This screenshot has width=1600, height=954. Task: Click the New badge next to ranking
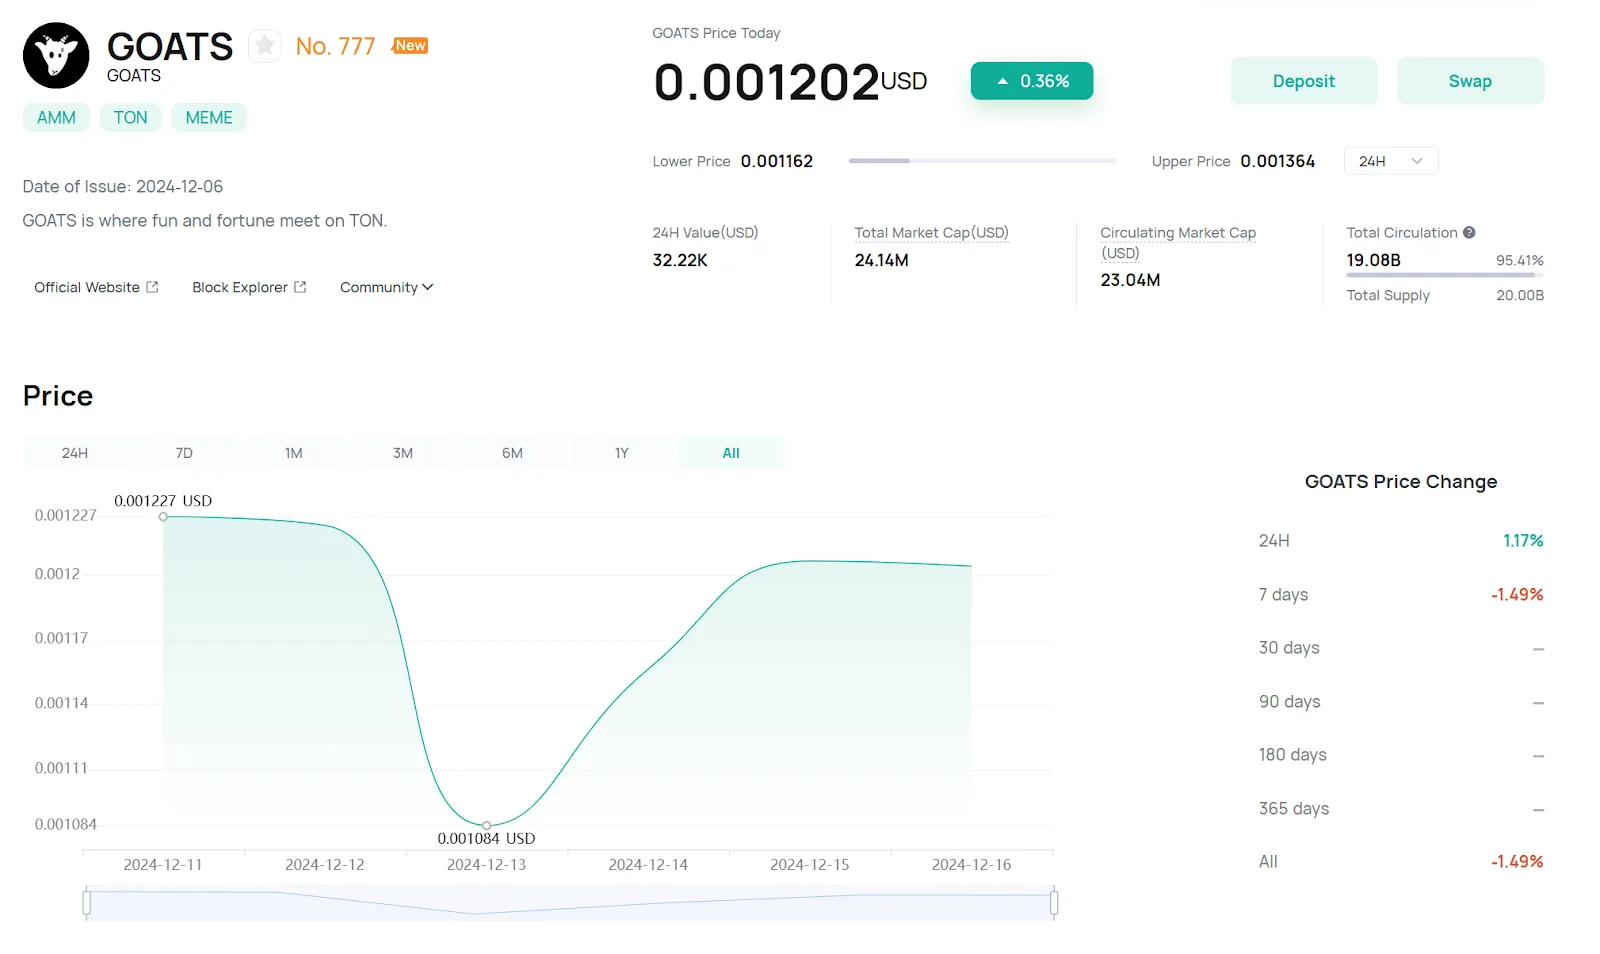click(410, 45)
